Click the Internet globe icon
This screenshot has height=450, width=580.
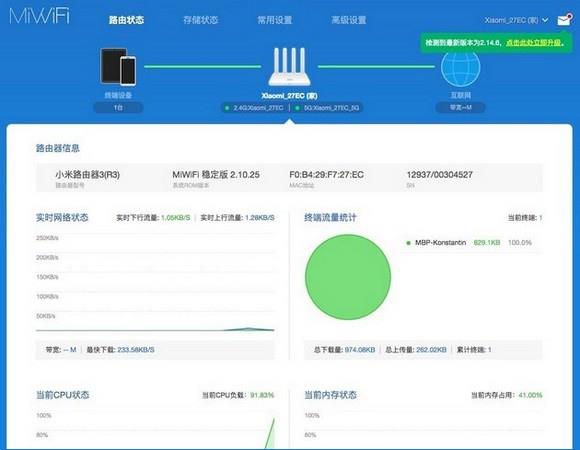[x=461, y=68]
